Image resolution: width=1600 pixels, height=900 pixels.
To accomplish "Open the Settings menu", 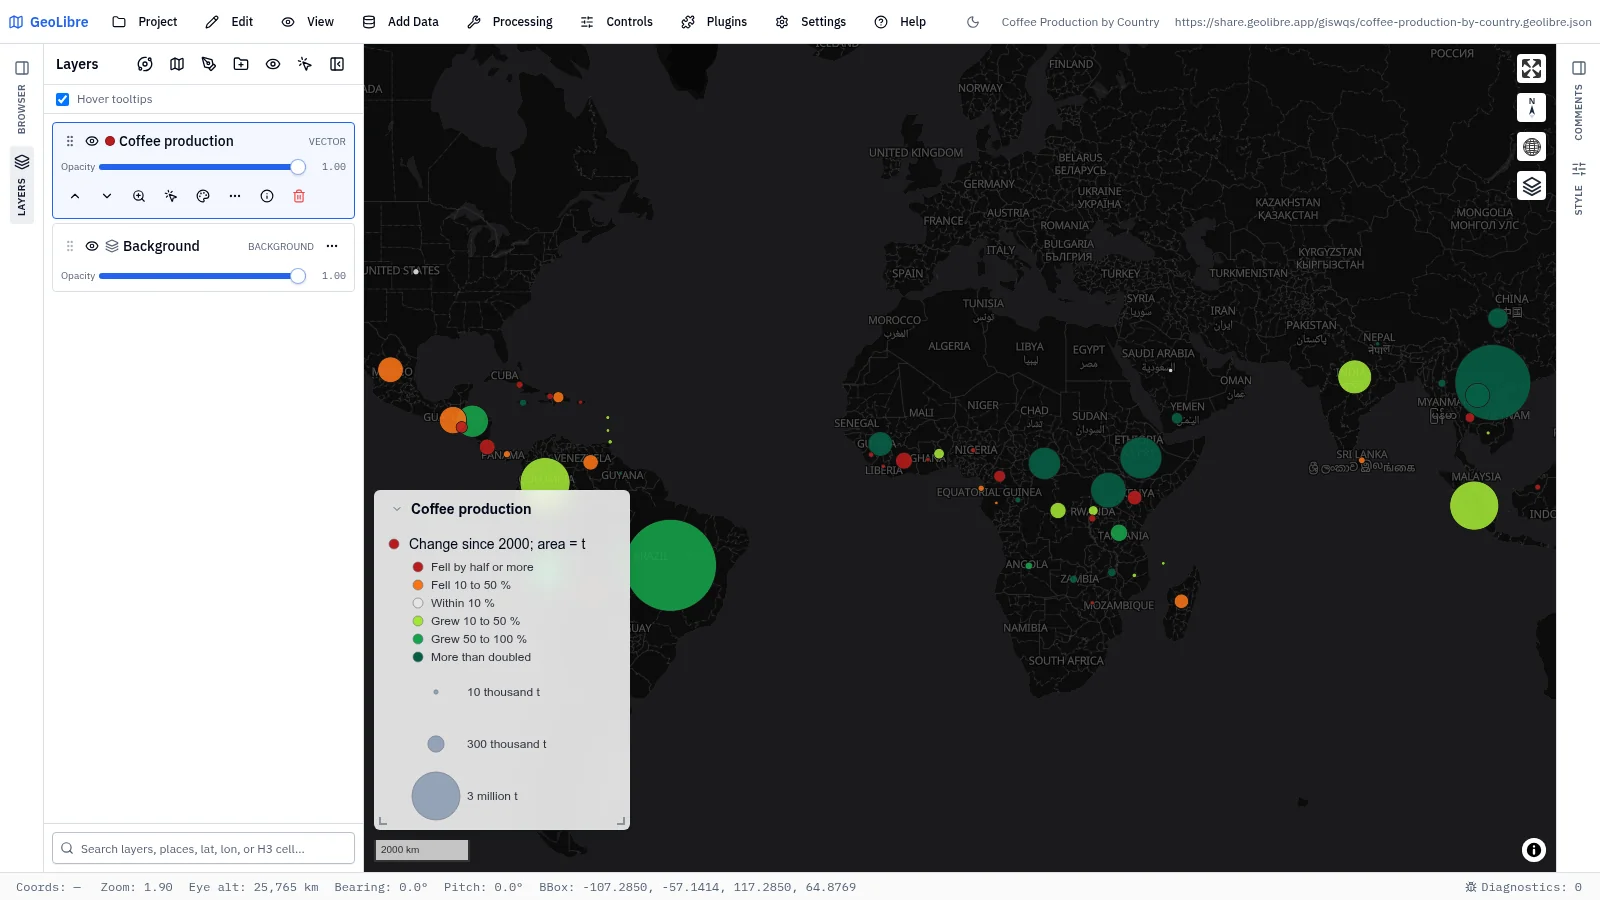I will point(811,22).
